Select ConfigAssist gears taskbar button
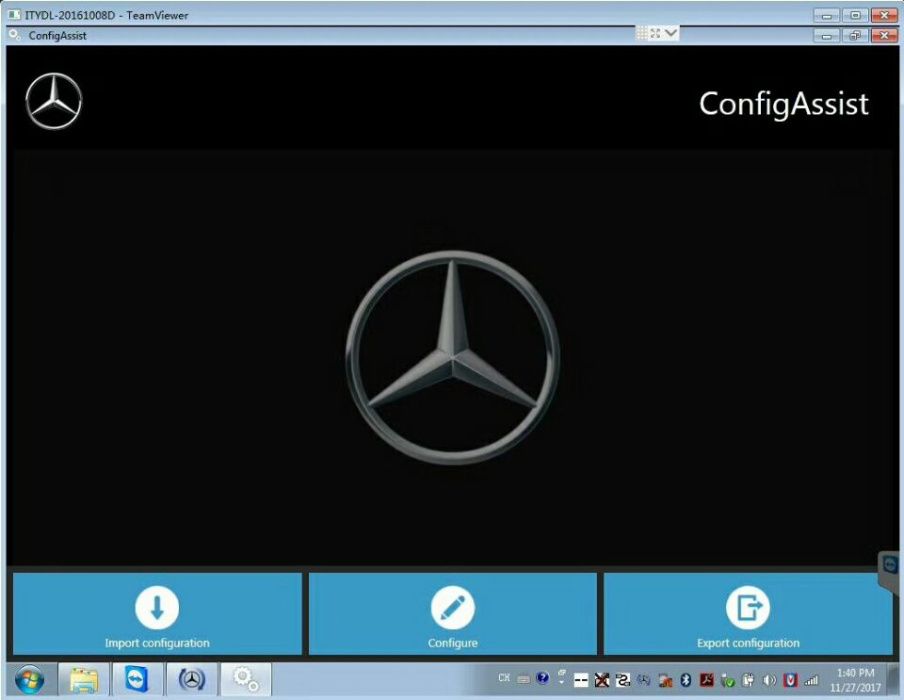Image resolution: width=904 pixels, height=700 pixels. pyautogui.click(x=246, y=680)
